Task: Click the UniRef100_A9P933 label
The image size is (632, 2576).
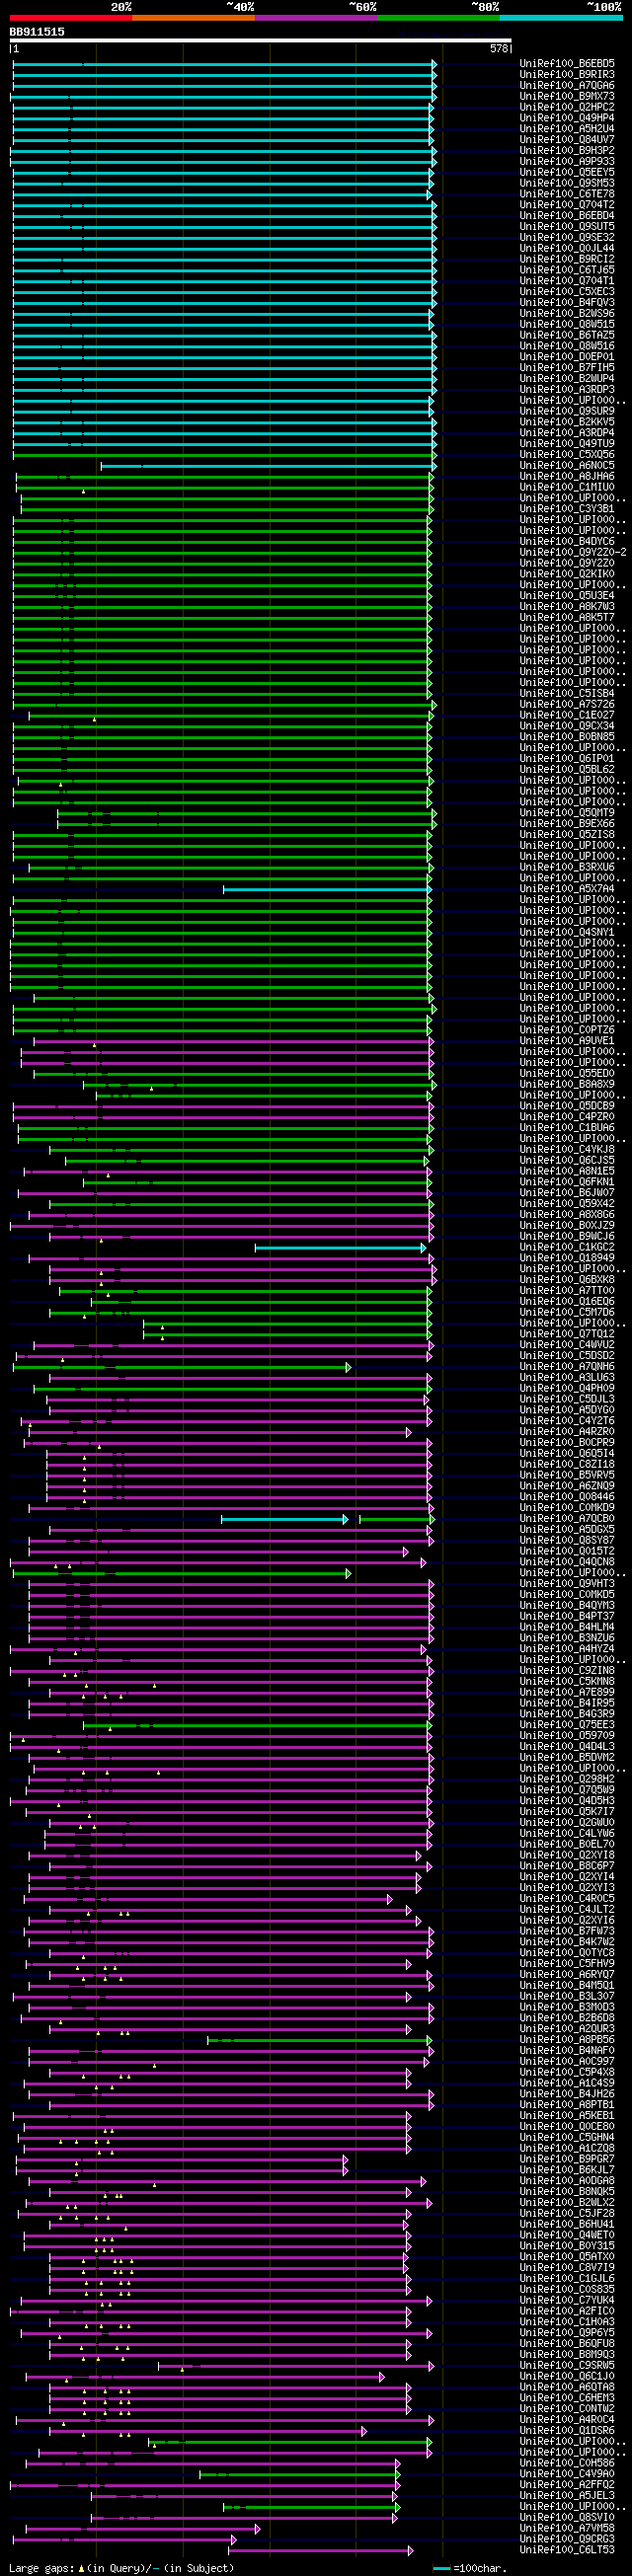Action: [x=567, y=161]
